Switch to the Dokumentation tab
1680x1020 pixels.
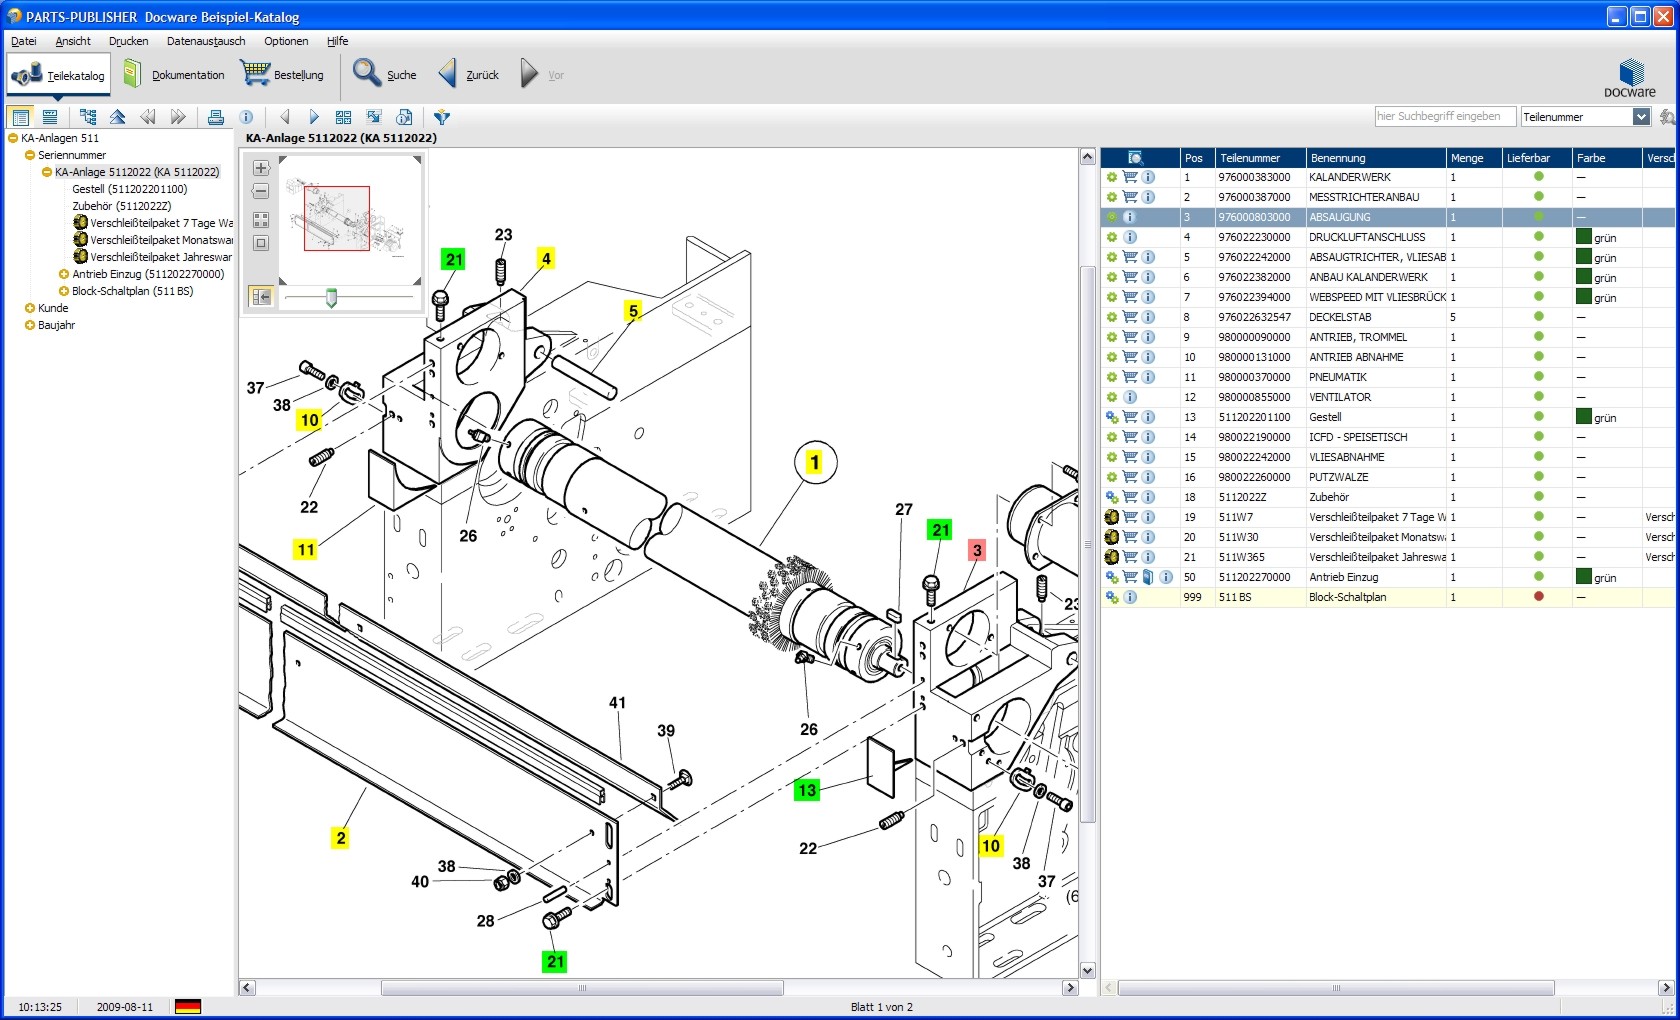click(174, 75)
